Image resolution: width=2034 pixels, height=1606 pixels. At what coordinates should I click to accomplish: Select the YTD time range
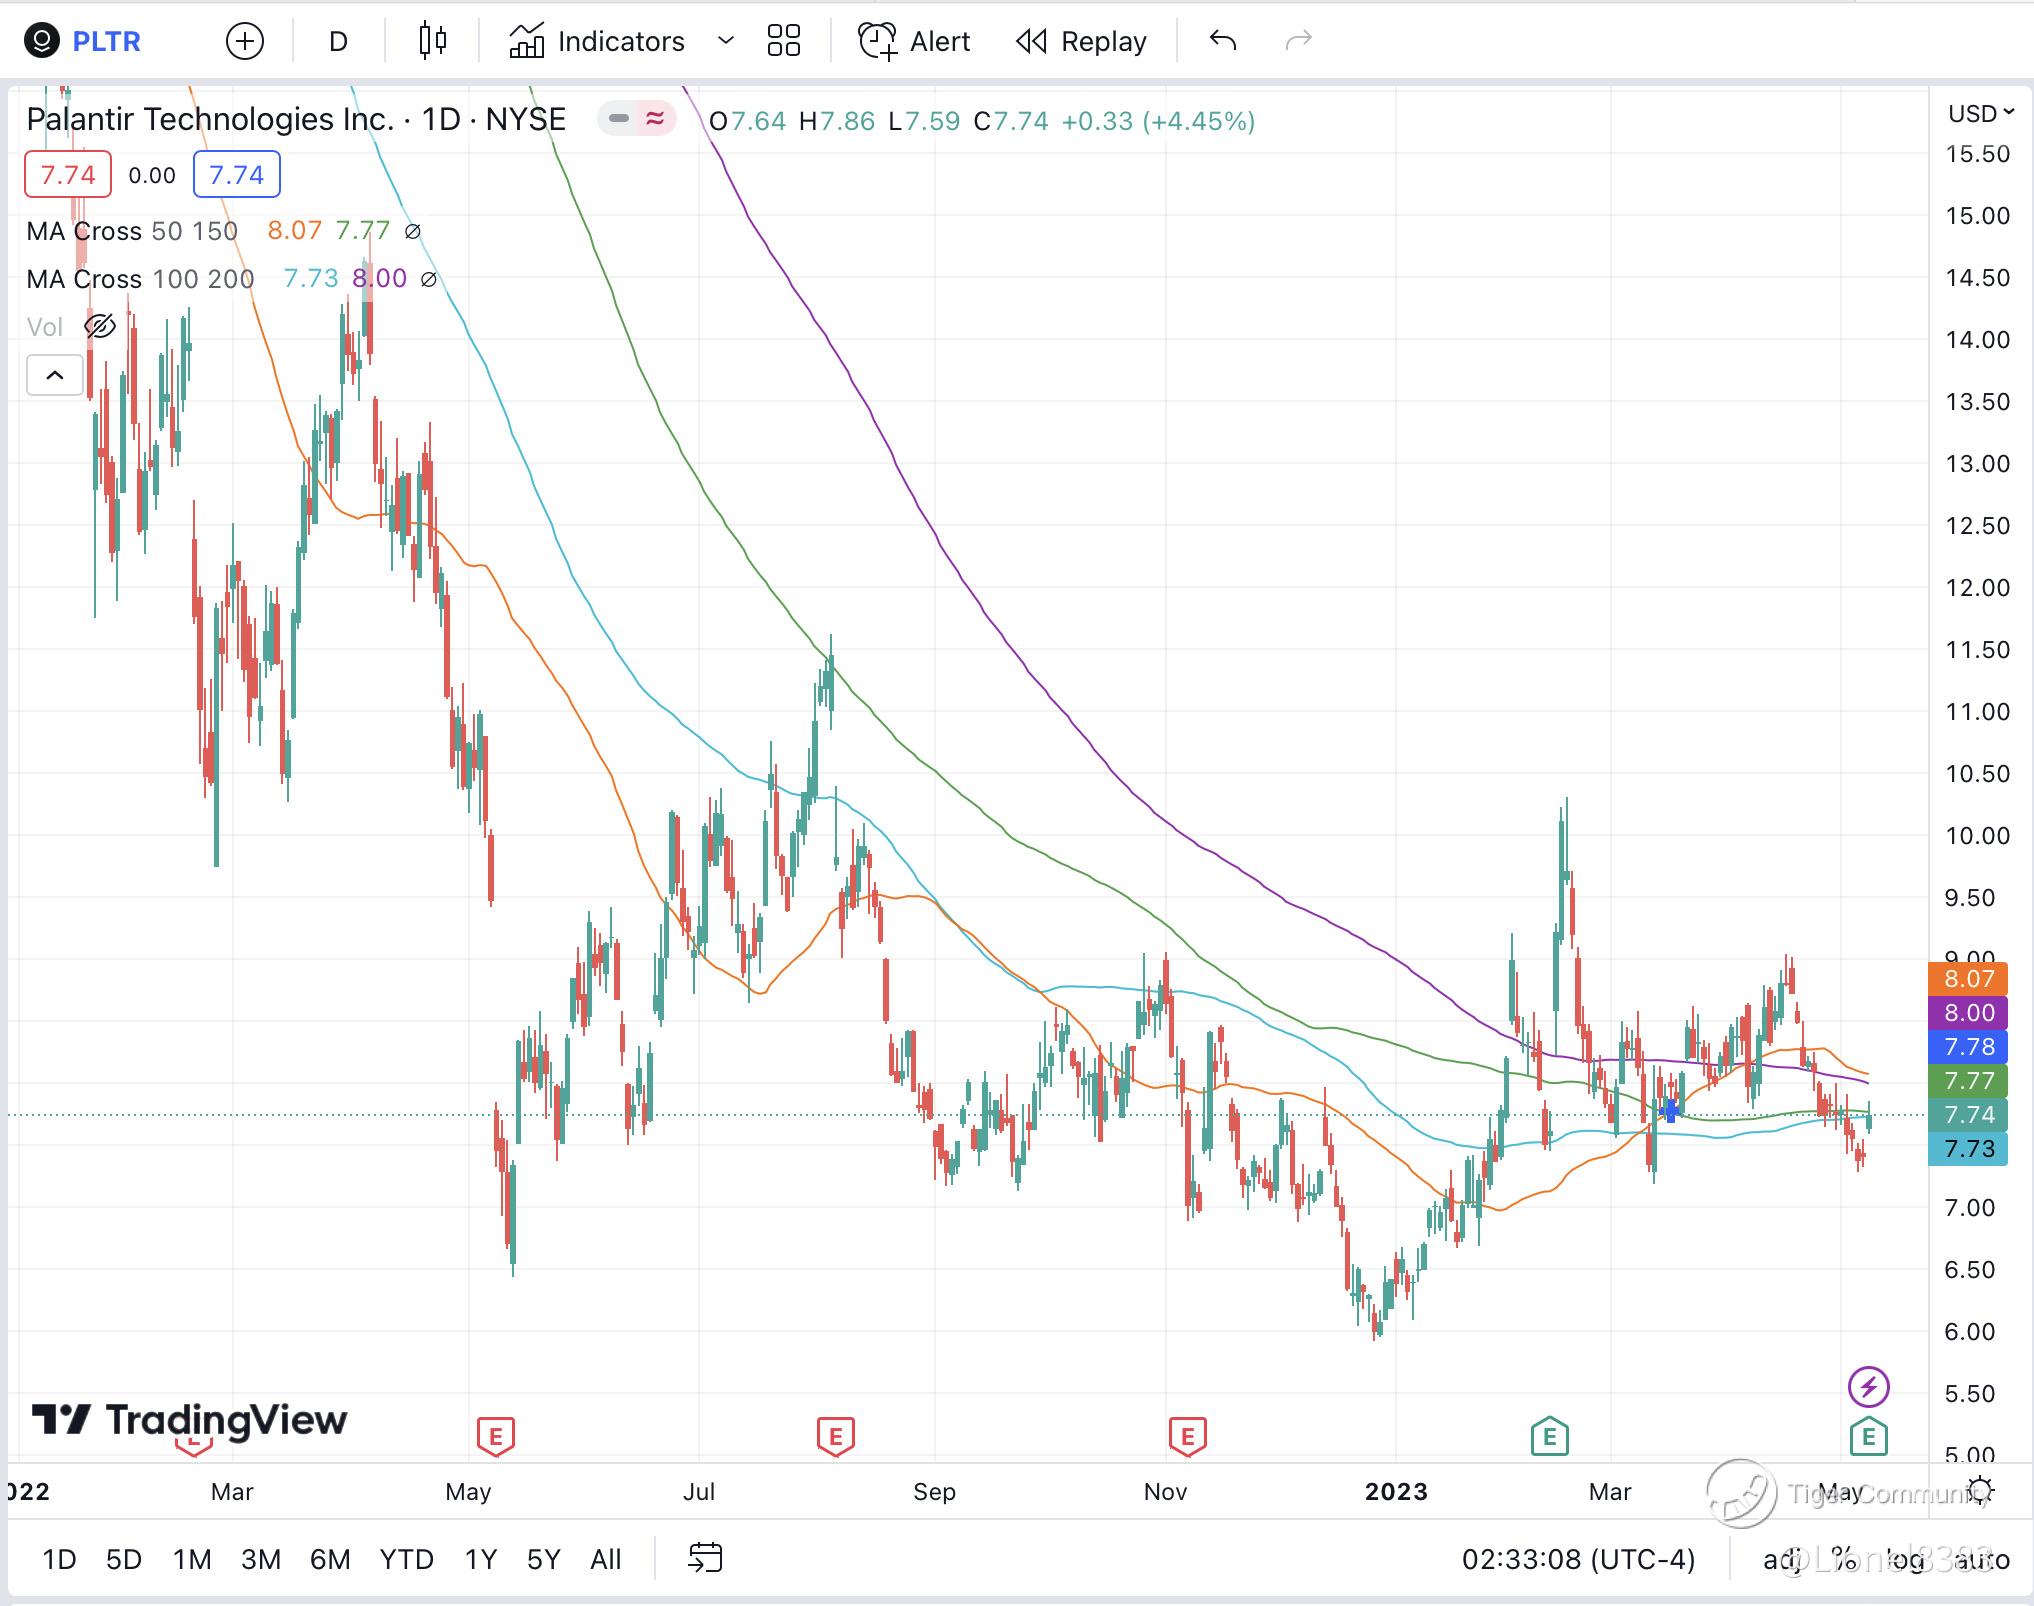pyautogui.click(x=406, y=1559)
